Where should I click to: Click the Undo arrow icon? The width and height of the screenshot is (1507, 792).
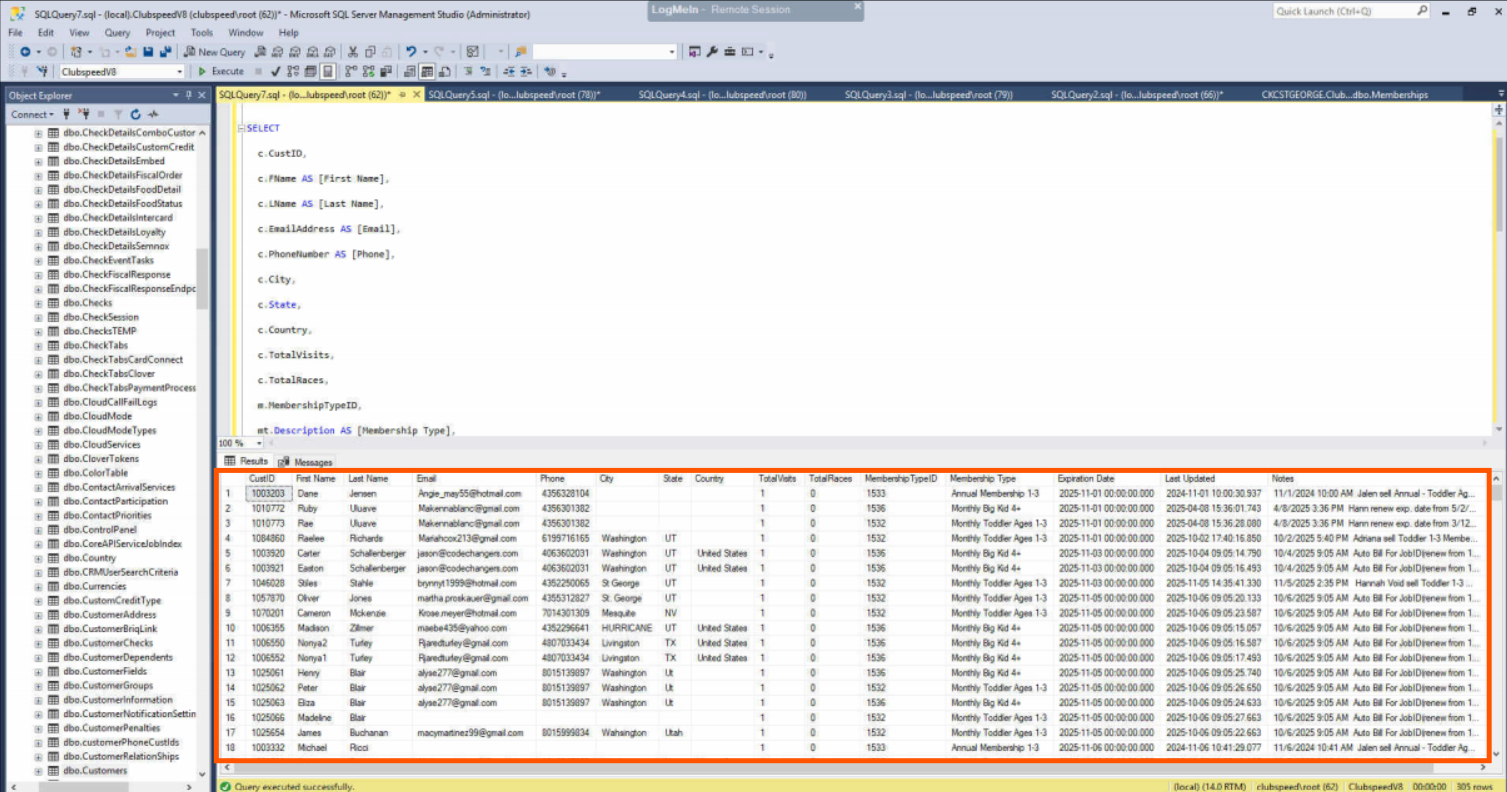411,52
